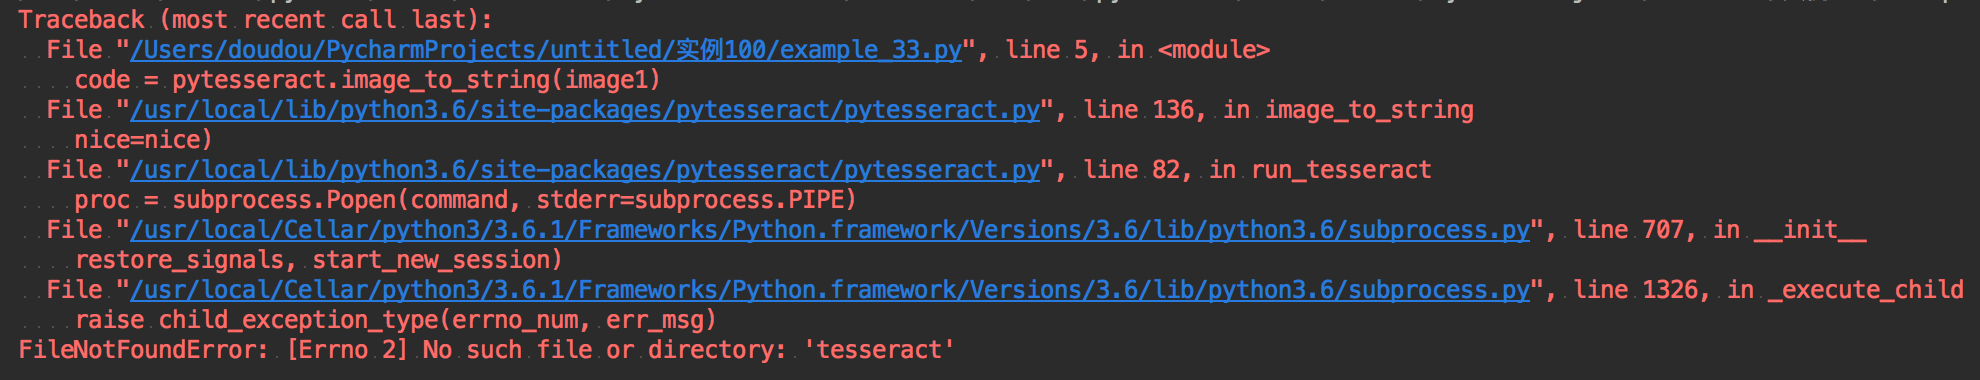Click the 'image_to_string' function name after line 136
The image size is (1980, 380).
coord(1369,110)
